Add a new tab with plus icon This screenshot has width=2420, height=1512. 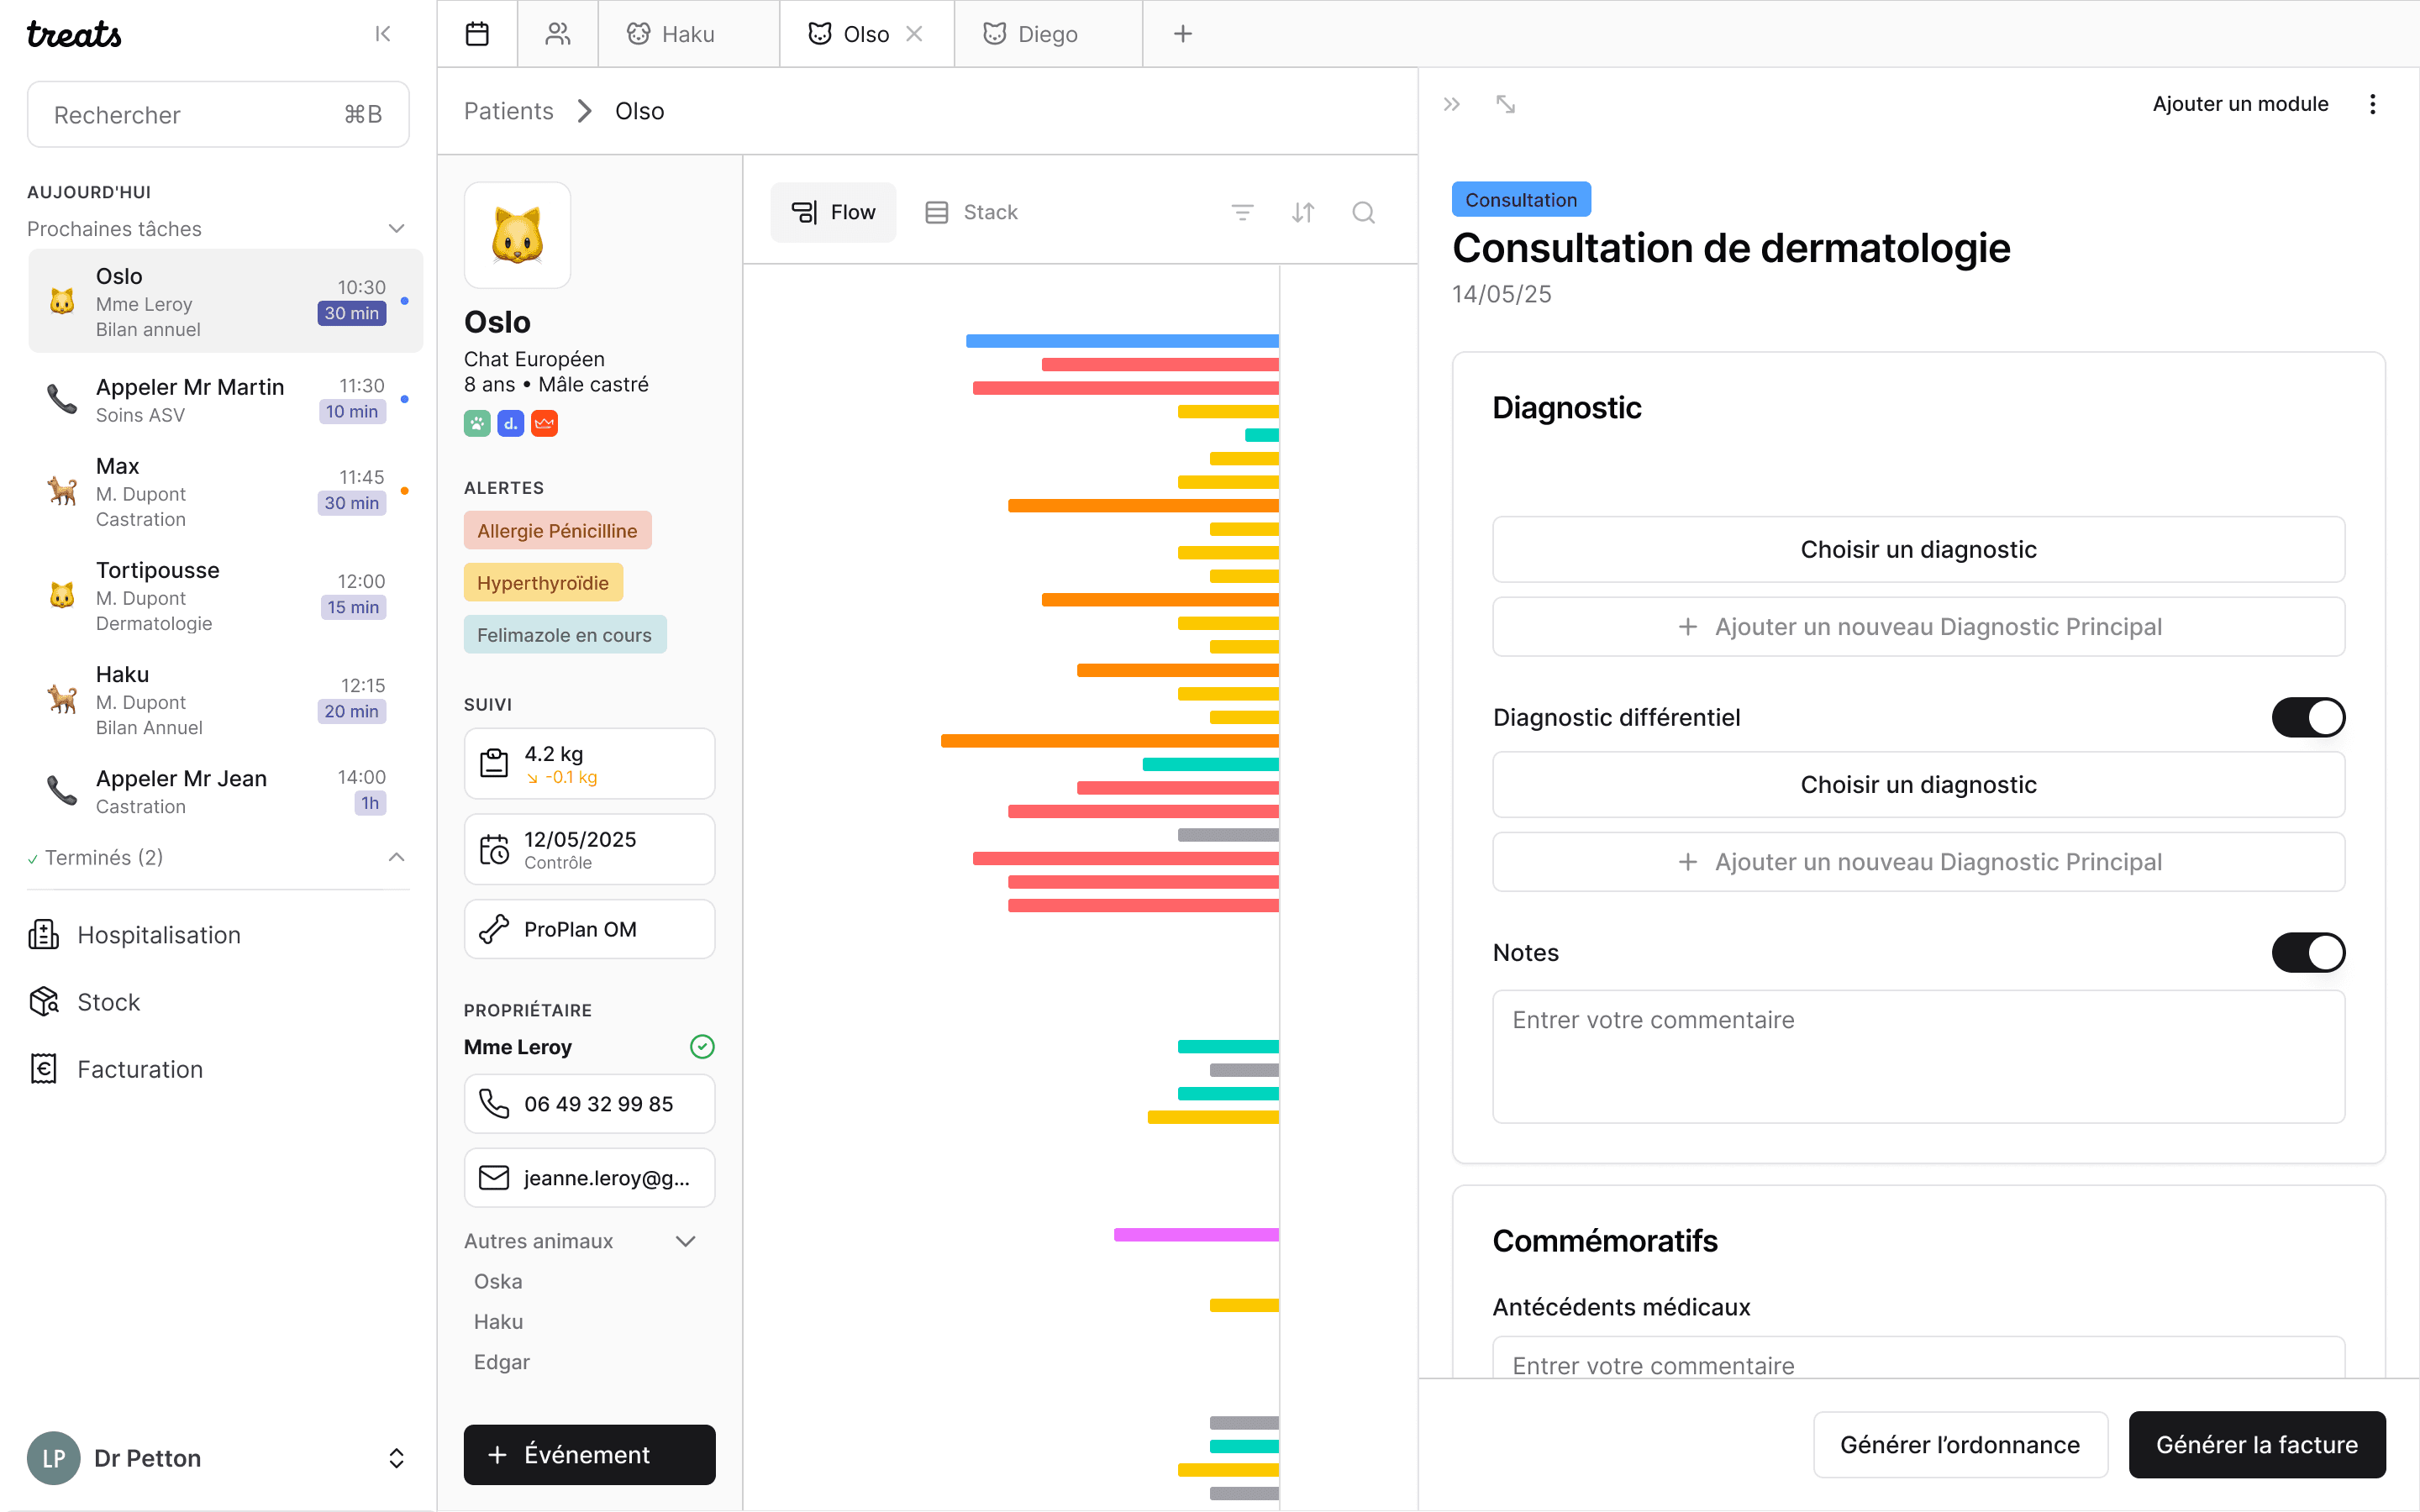[x=1182, y=34]
